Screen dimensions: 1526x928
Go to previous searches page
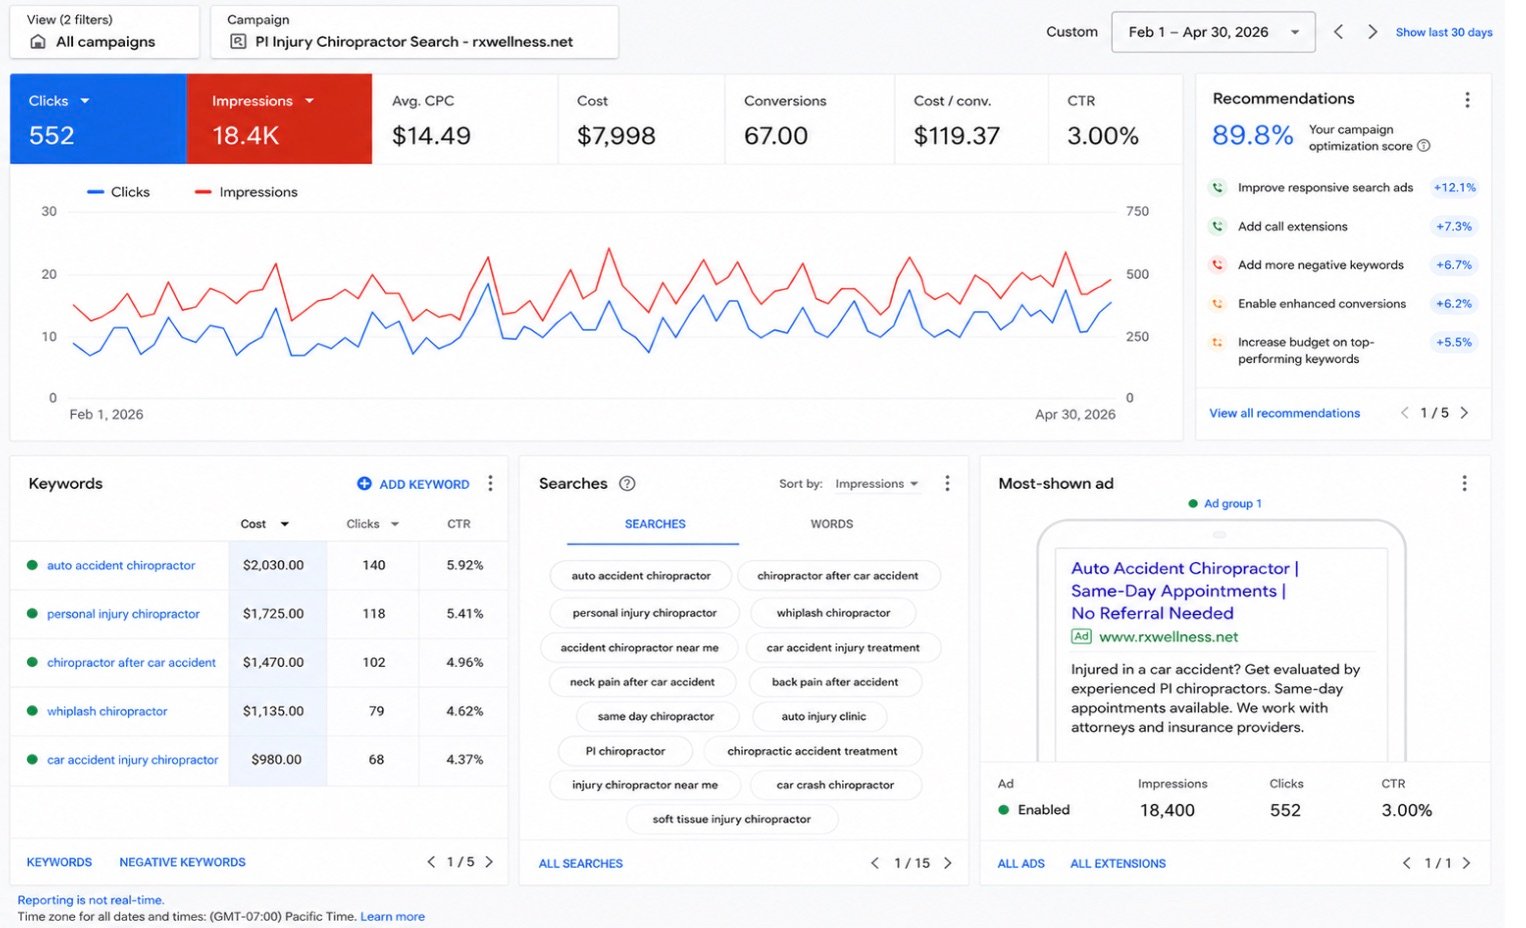tap(875, 863)
